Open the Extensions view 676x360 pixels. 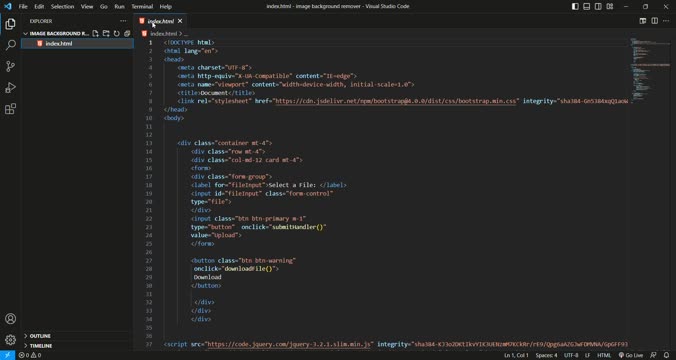pos(10,109)
